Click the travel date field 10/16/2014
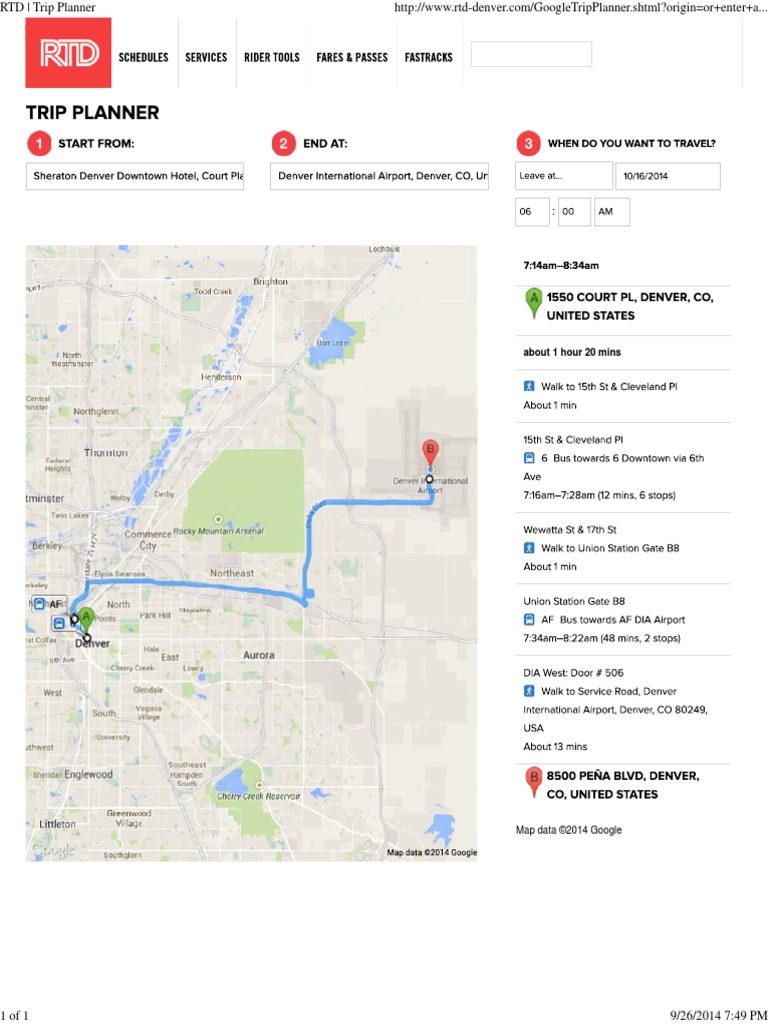 (668, 176)
